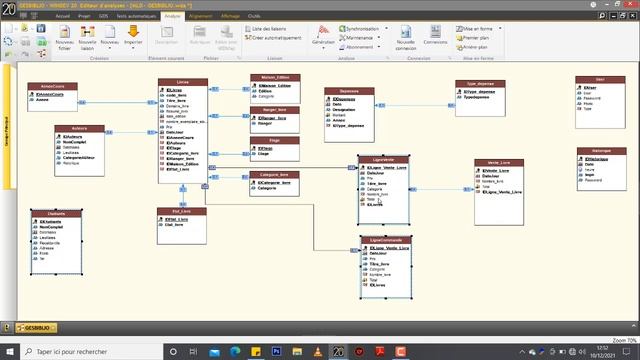Viewport: 640px width, 360px height.
Task: Click the Windows search box
Action: tap(91, 351)
